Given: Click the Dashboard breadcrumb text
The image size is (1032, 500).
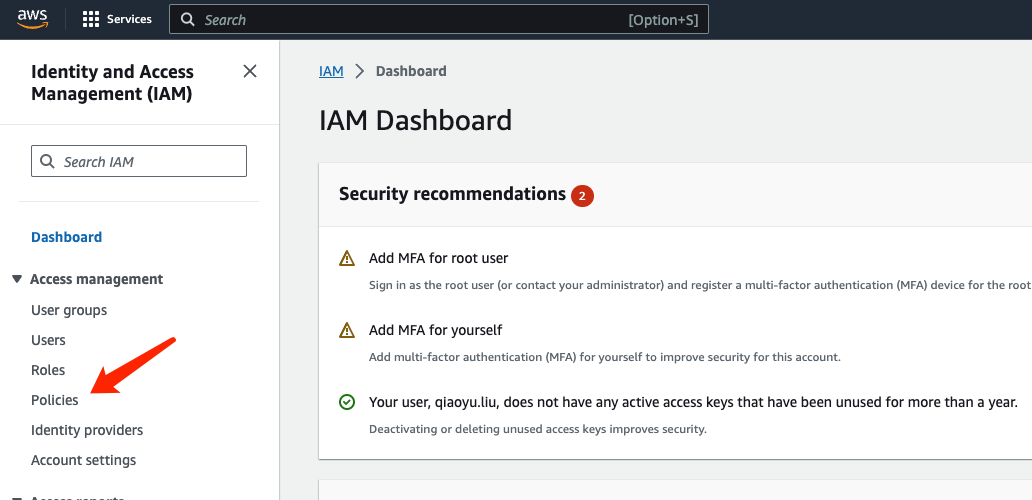Looking at the screenshot, I should pyautogui.click(x=411, y=71).
